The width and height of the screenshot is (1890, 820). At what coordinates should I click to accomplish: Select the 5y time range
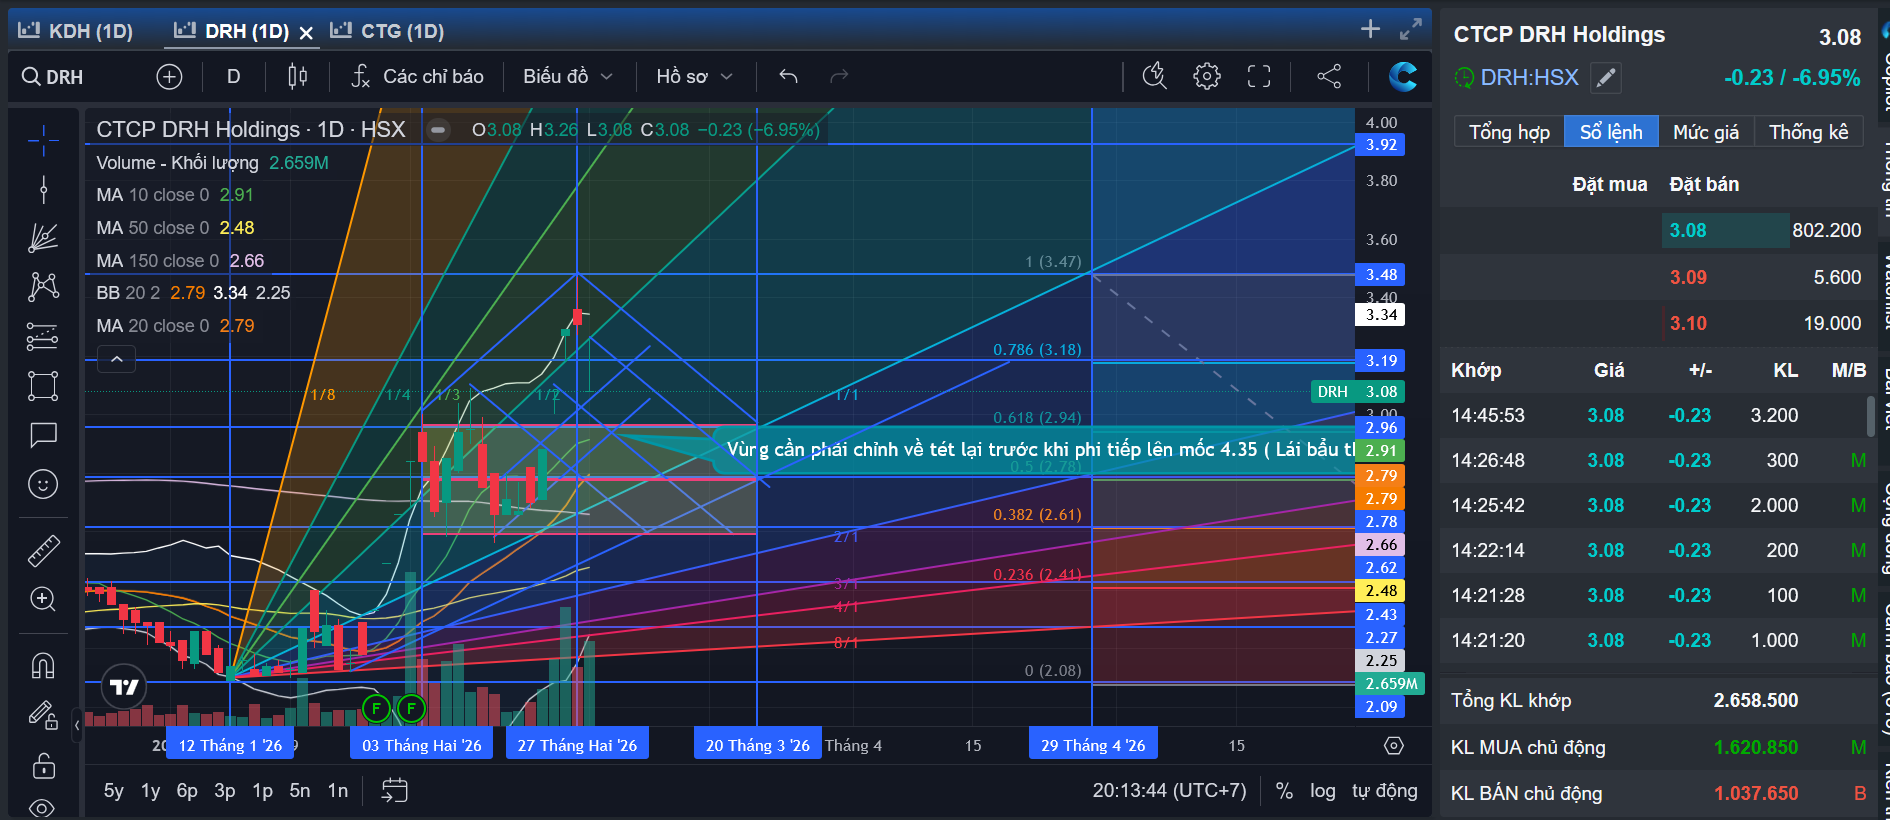(114, 791)
